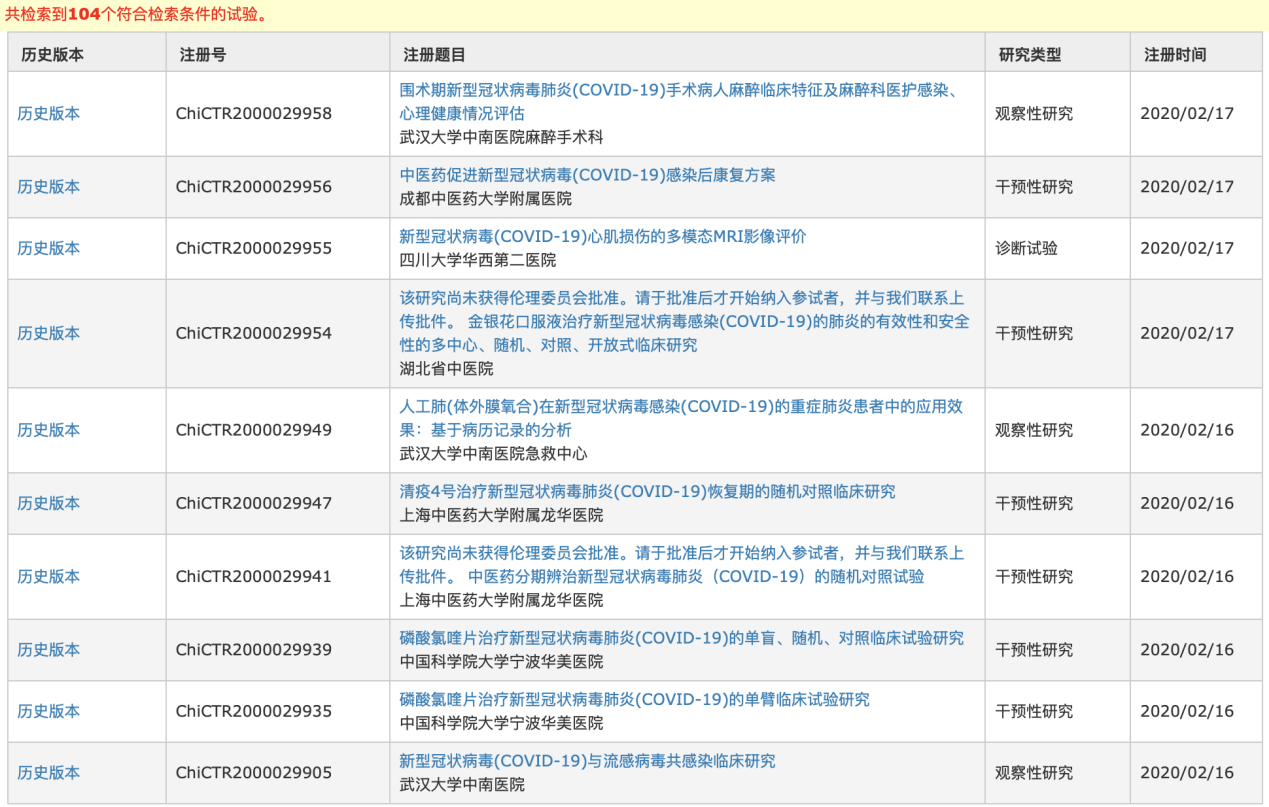The width and height of the screenshot is (1269, 807).
Task: View 历史版本 in the ChiCTR2000029941 row
Action: 49,577
